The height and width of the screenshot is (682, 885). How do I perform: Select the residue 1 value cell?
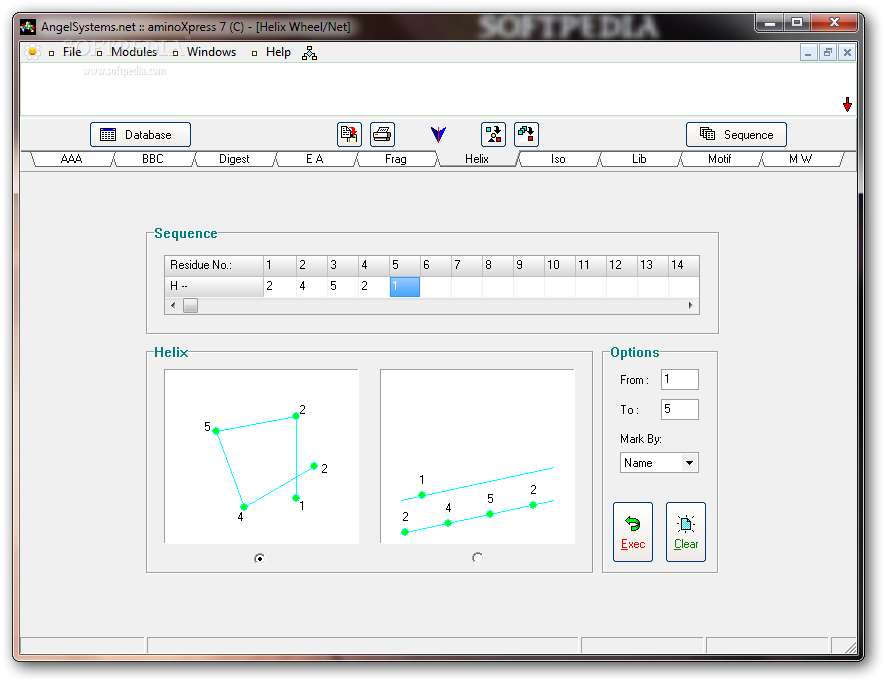pyautogui.click(x=279, y=286)
